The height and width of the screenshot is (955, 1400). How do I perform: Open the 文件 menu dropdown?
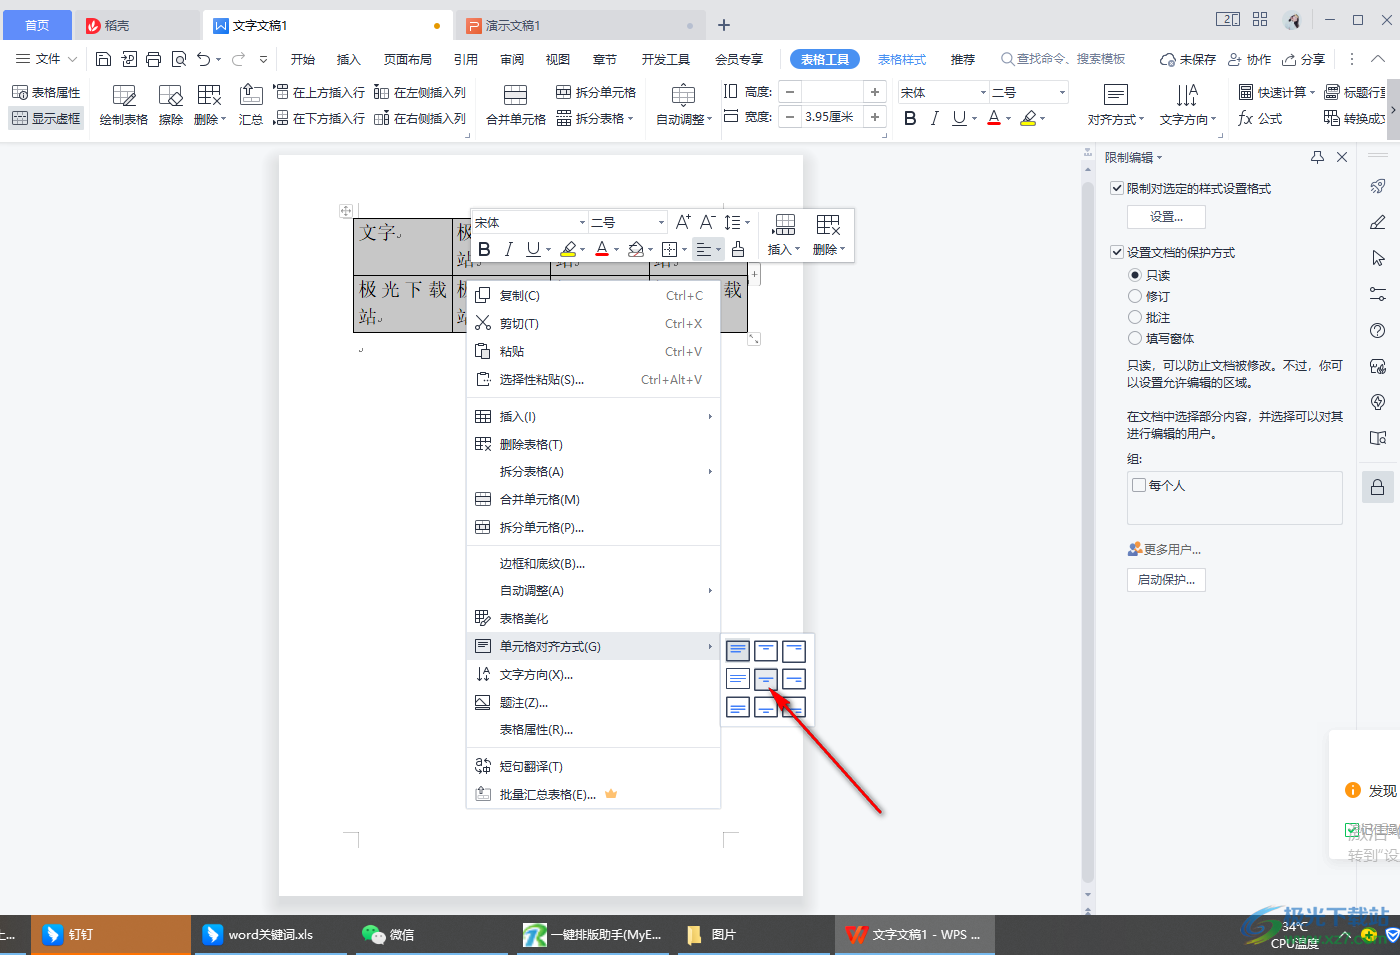click(47, 59)
